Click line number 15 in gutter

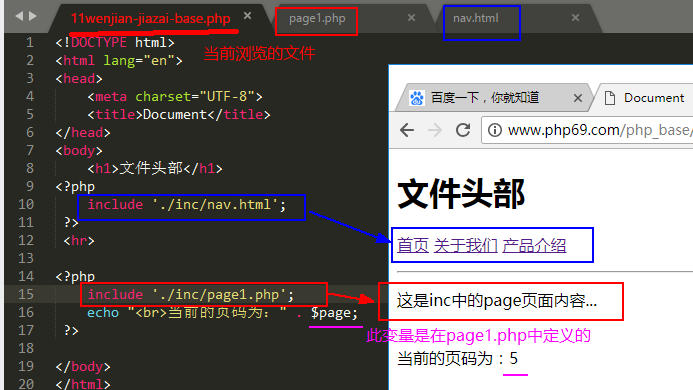(26, 294)
